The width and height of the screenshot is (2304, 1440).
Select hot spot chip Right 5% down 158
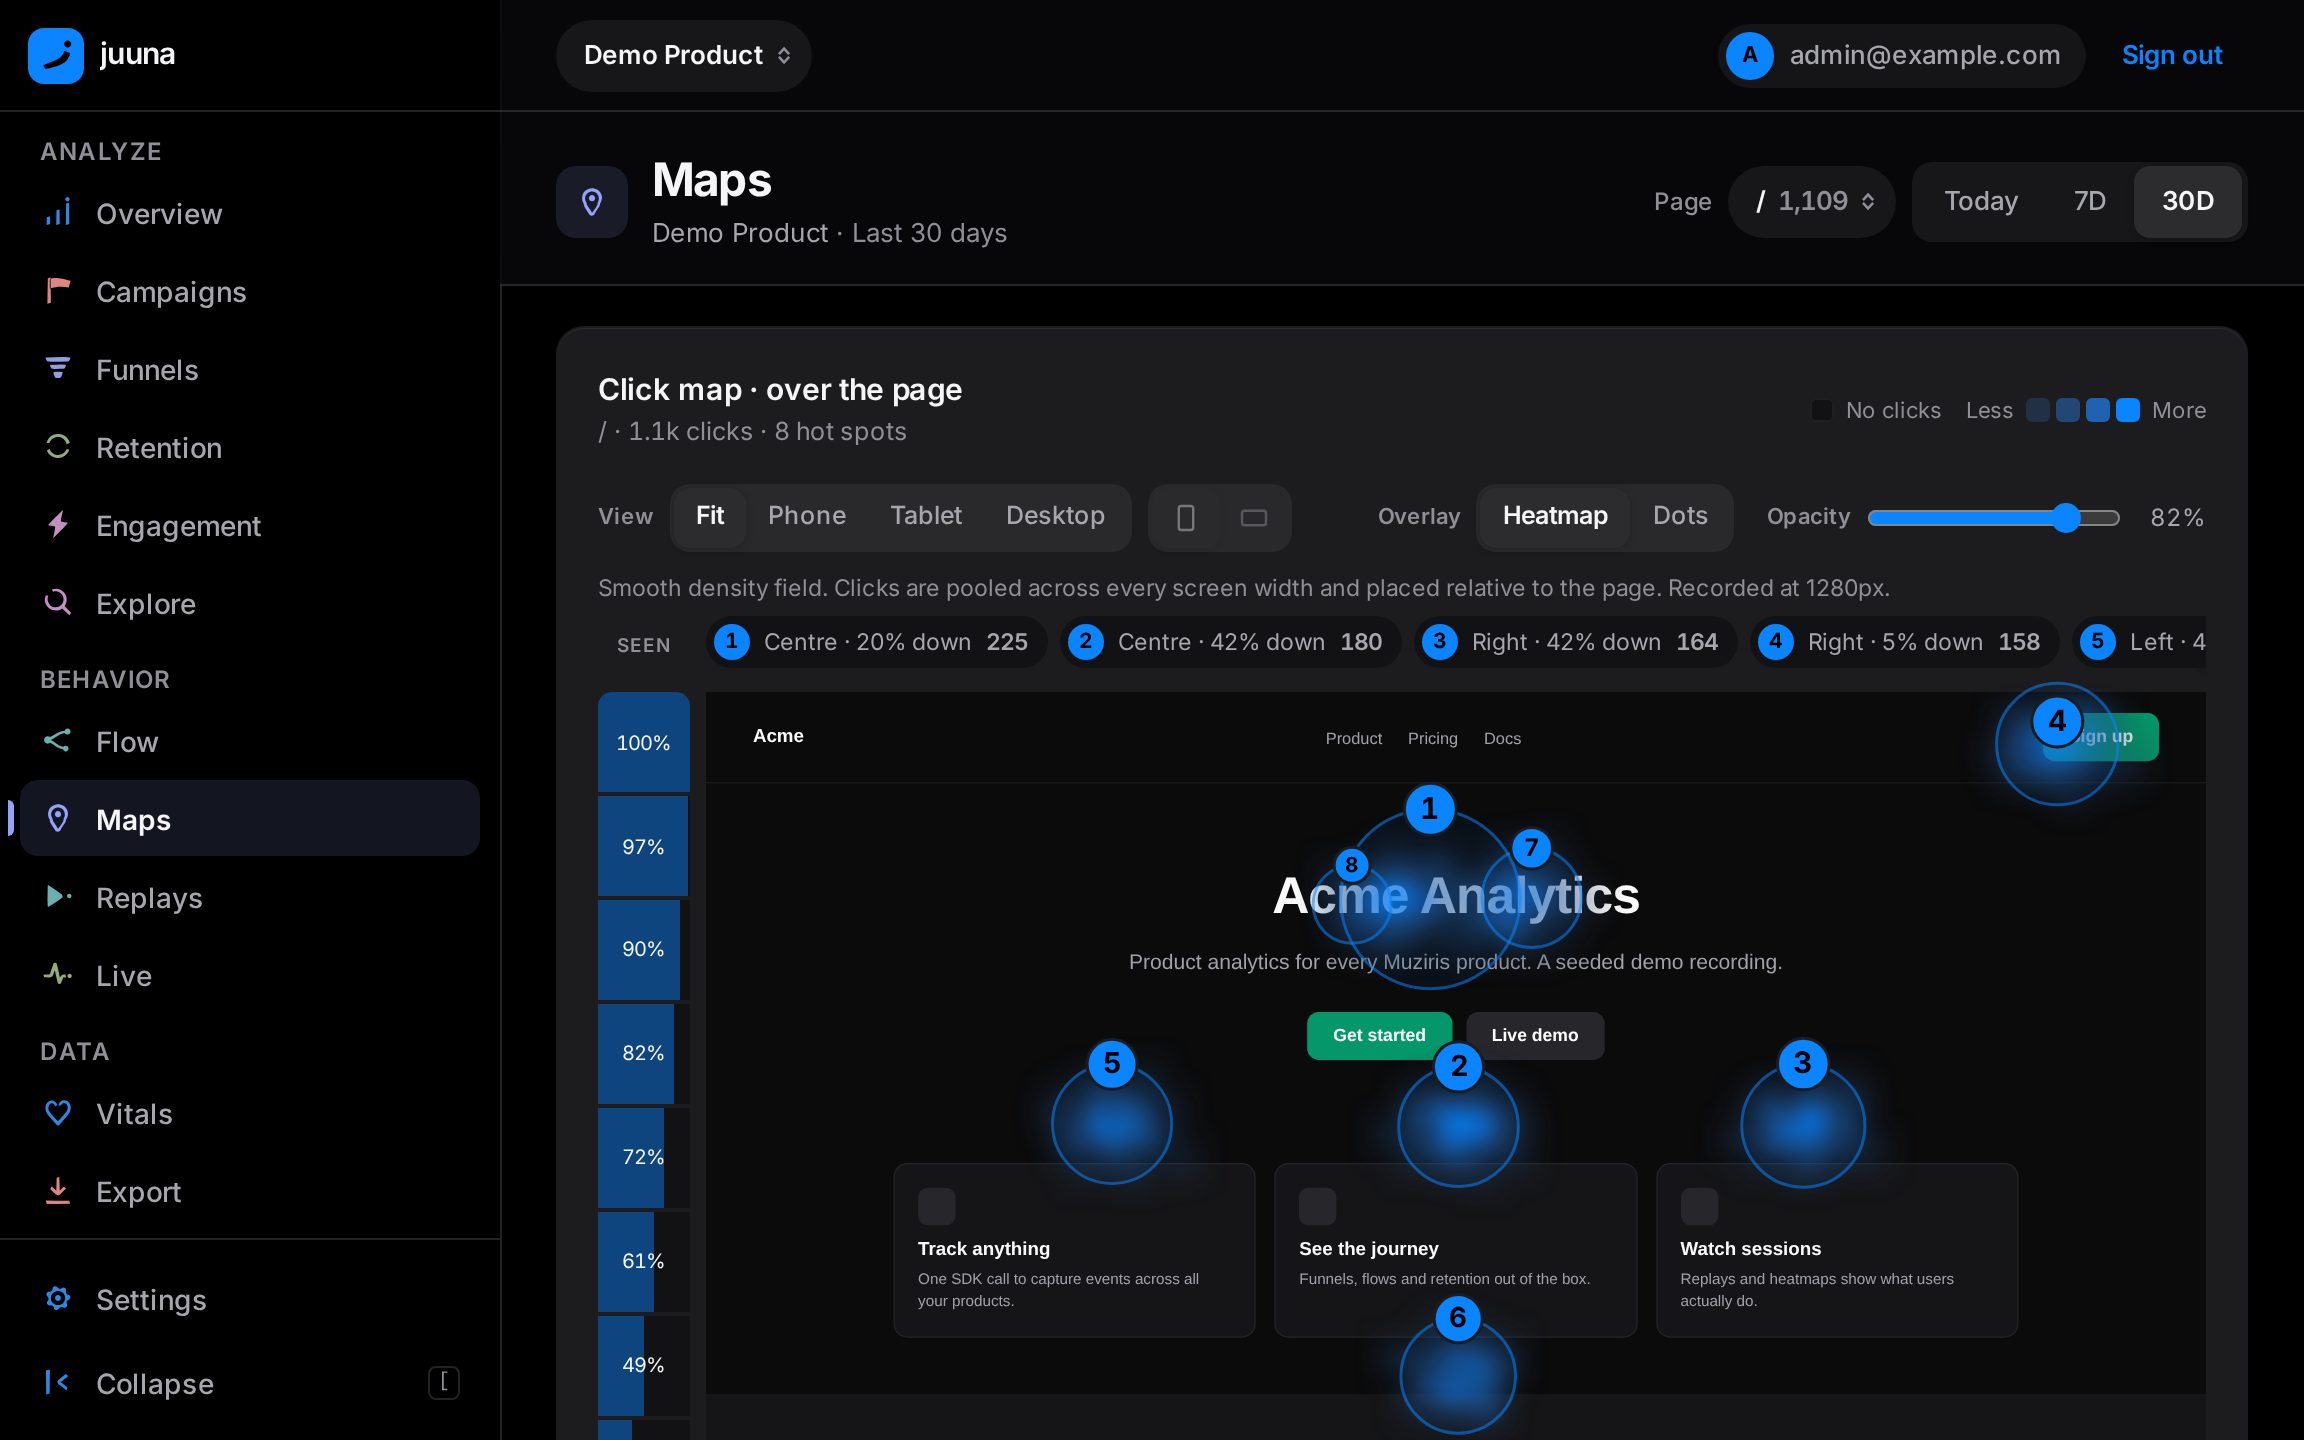pyautogui.click(x=1905, y=642)
